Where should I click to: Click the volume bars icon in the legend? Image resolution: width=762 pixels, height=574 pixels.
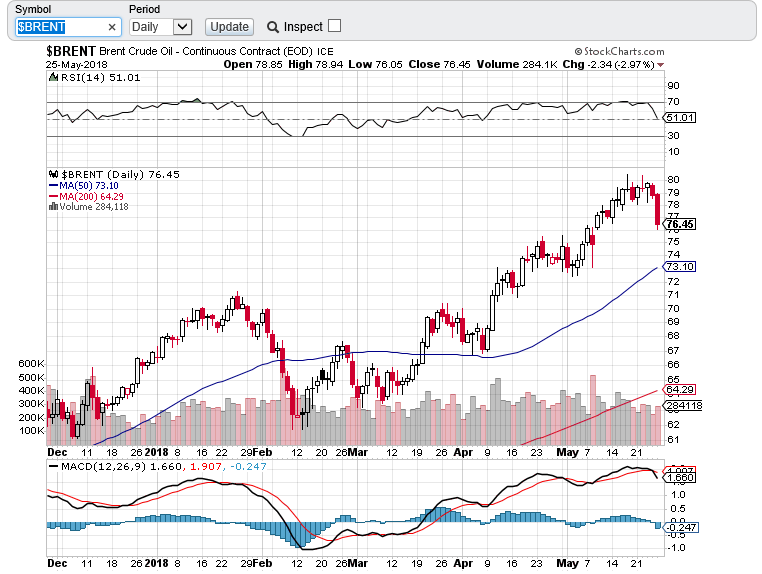(x=53, y=207)
